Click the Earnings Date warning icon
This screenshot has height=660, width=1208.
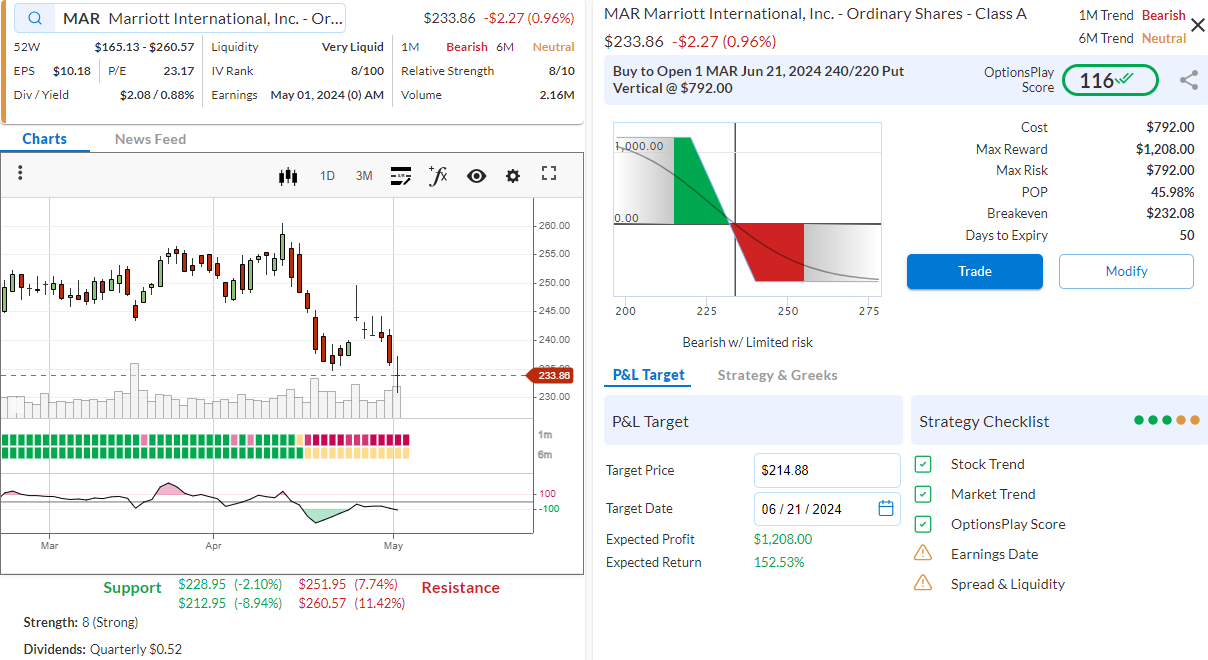click(x=924, y=553)
